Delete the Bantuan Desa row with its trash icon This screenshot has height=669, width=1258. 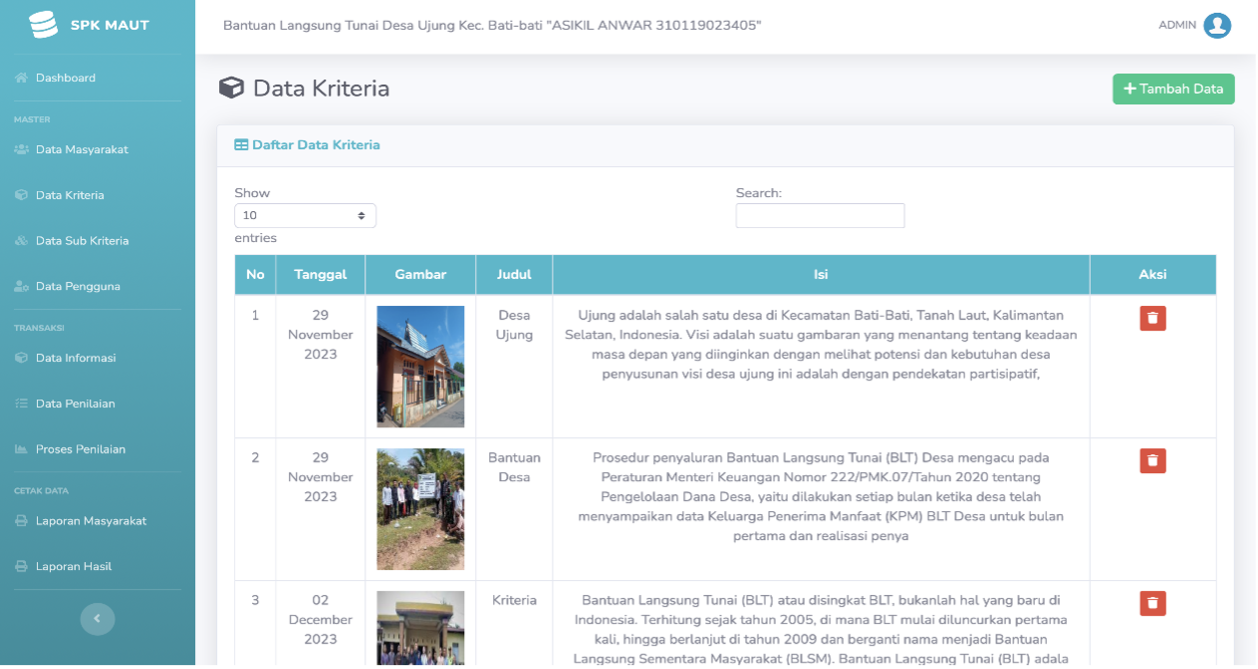tap(1153, 461)
